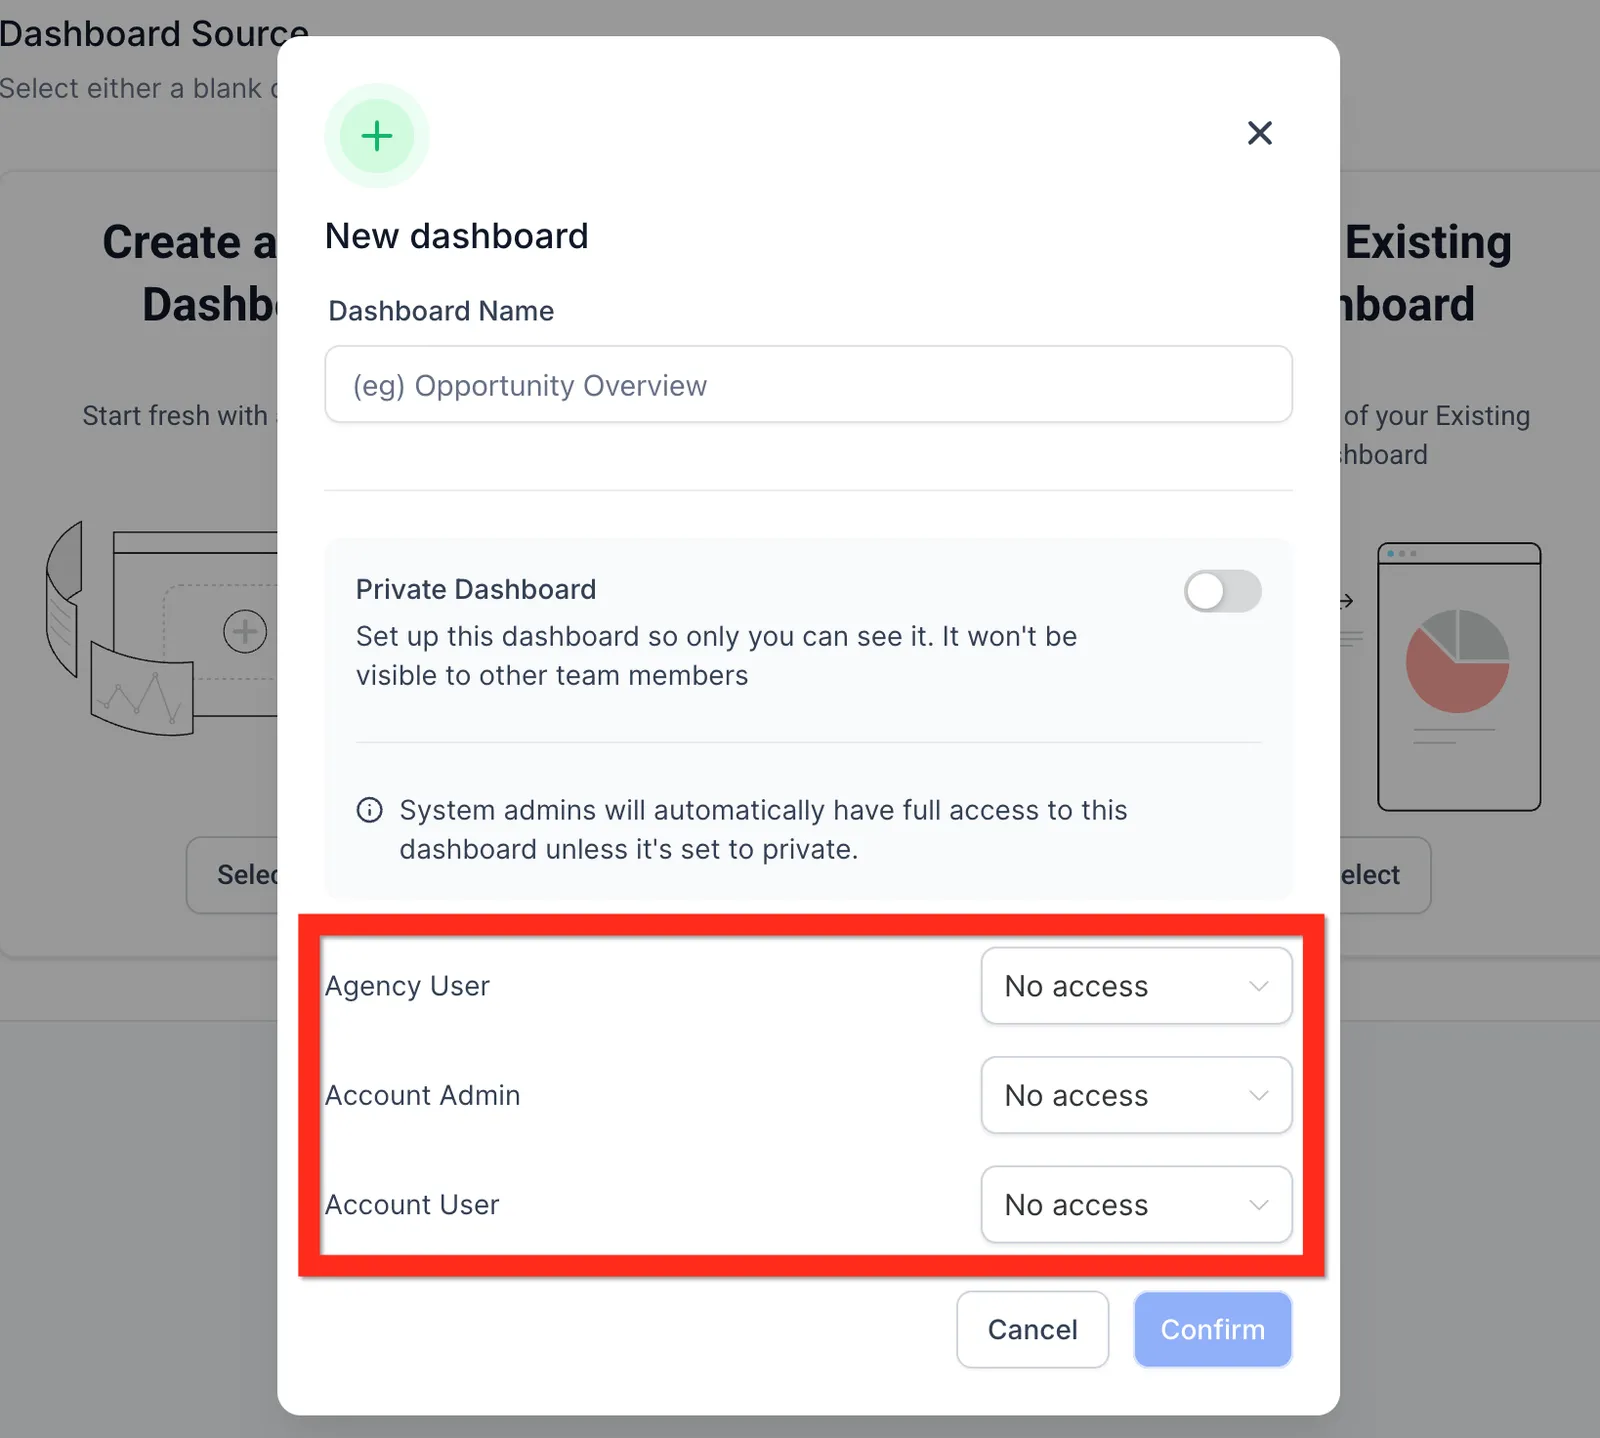
Task: Focus the Dashboard Name input field
Action: coord(808,385)
